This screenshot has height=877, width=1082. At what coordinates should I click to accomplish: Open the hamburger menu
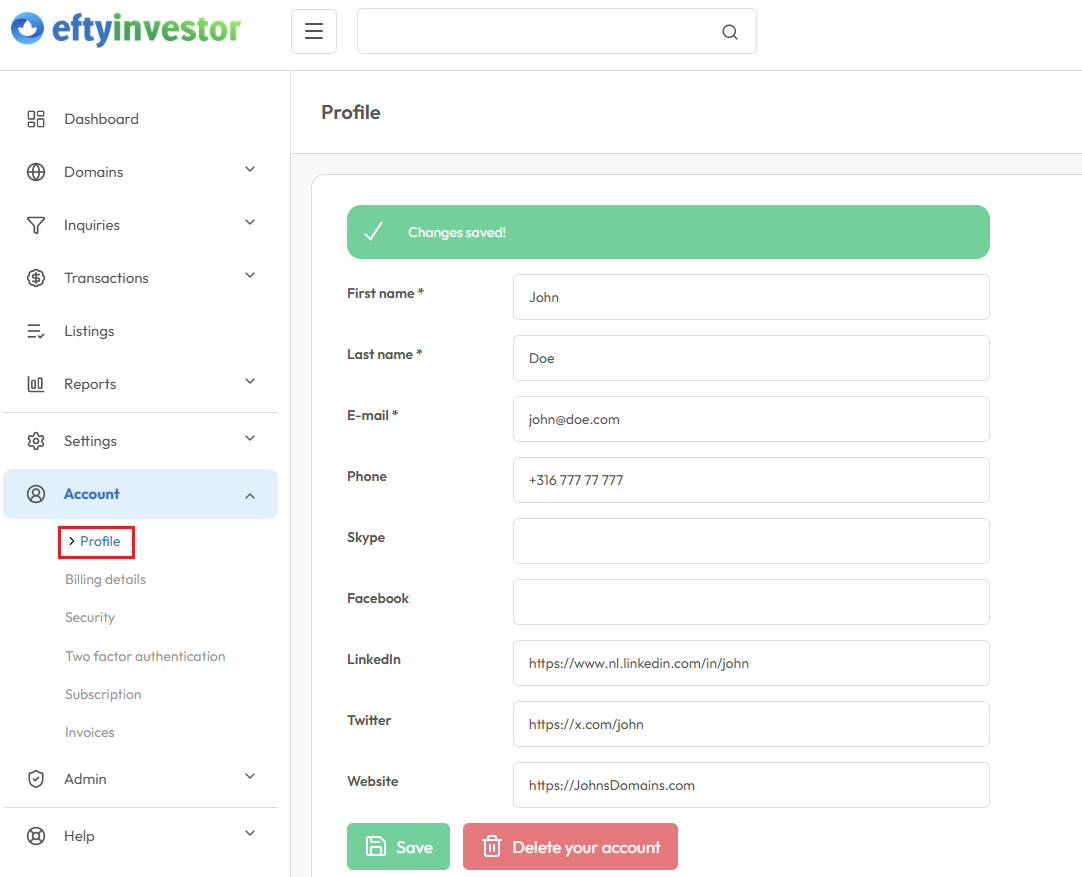[x=313, y=31]
